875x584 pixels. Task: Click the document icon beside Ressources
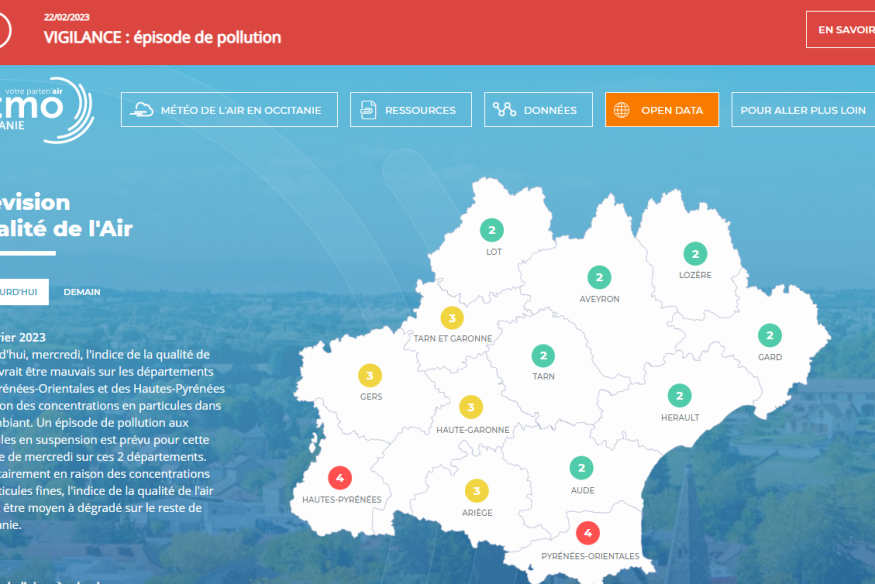coord(368,110)
